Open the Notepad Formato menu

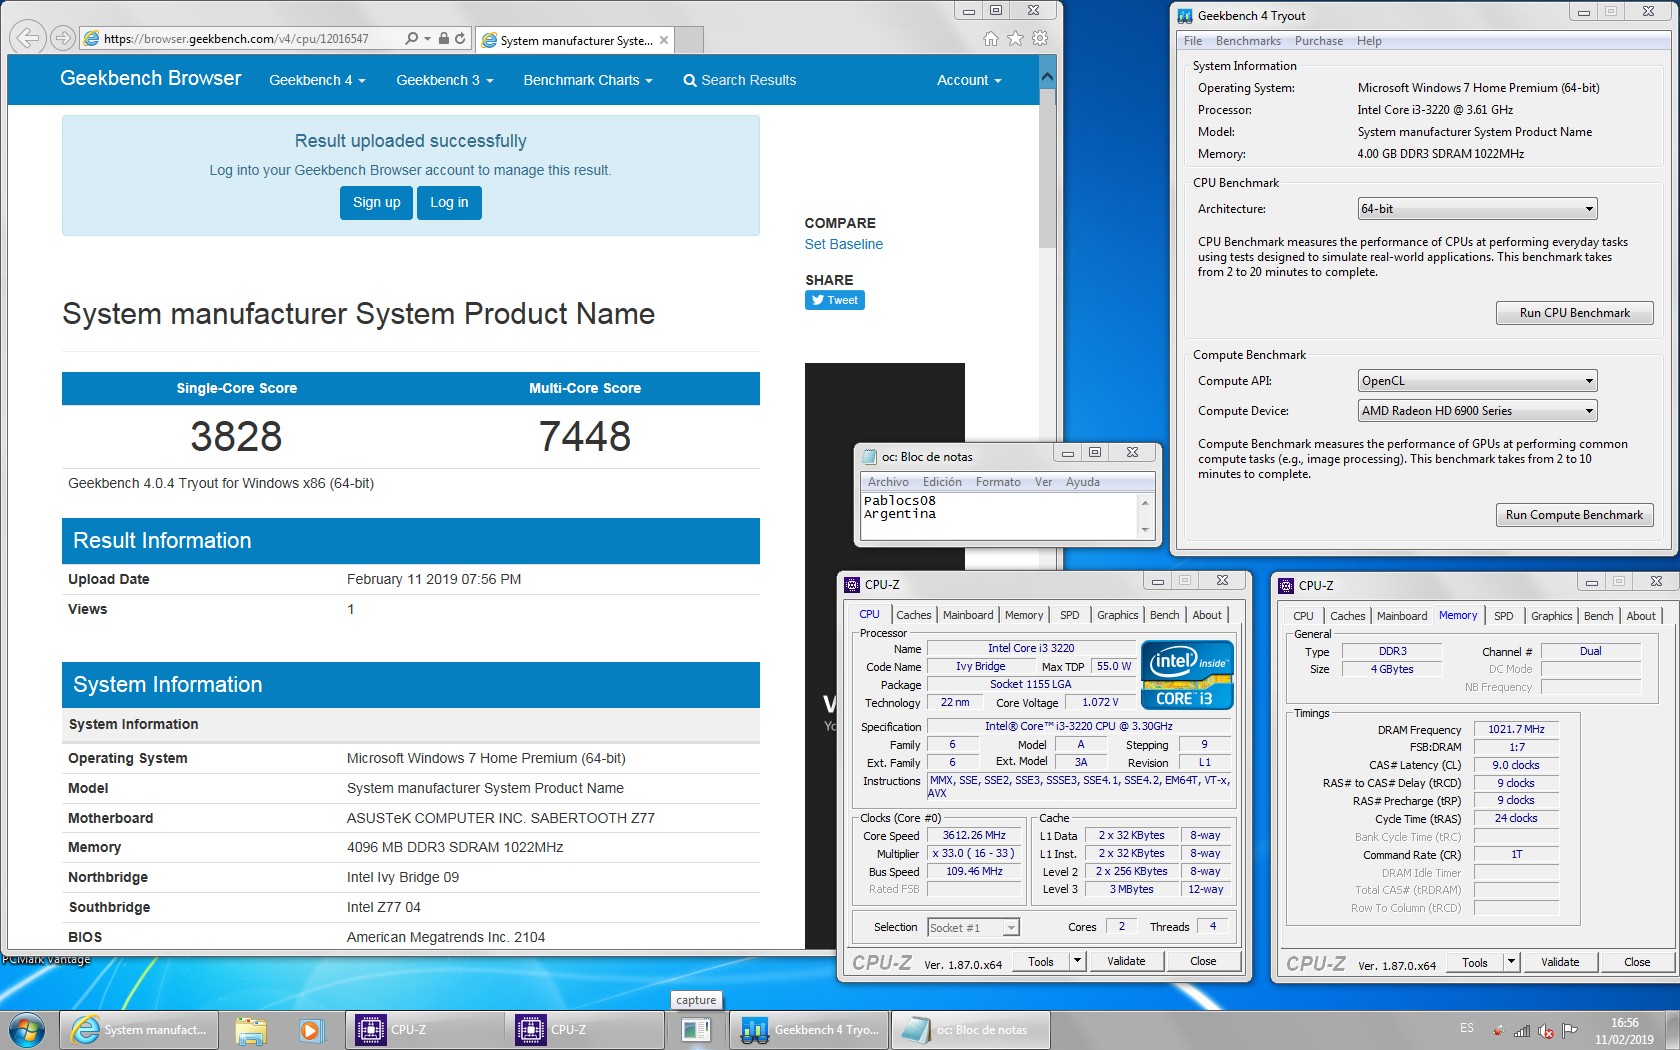pyautogui.click(x=998, y=482)
